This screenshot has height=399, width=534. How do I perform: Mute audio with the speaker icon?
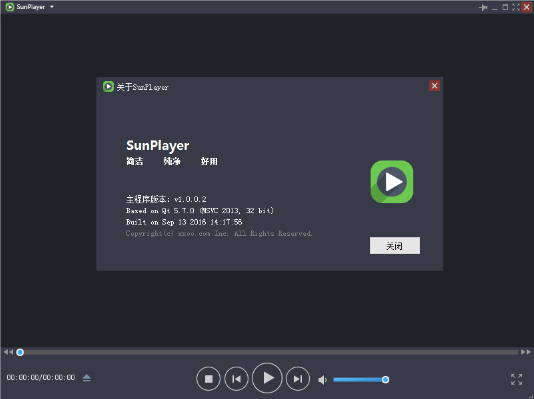pos(322,380)
